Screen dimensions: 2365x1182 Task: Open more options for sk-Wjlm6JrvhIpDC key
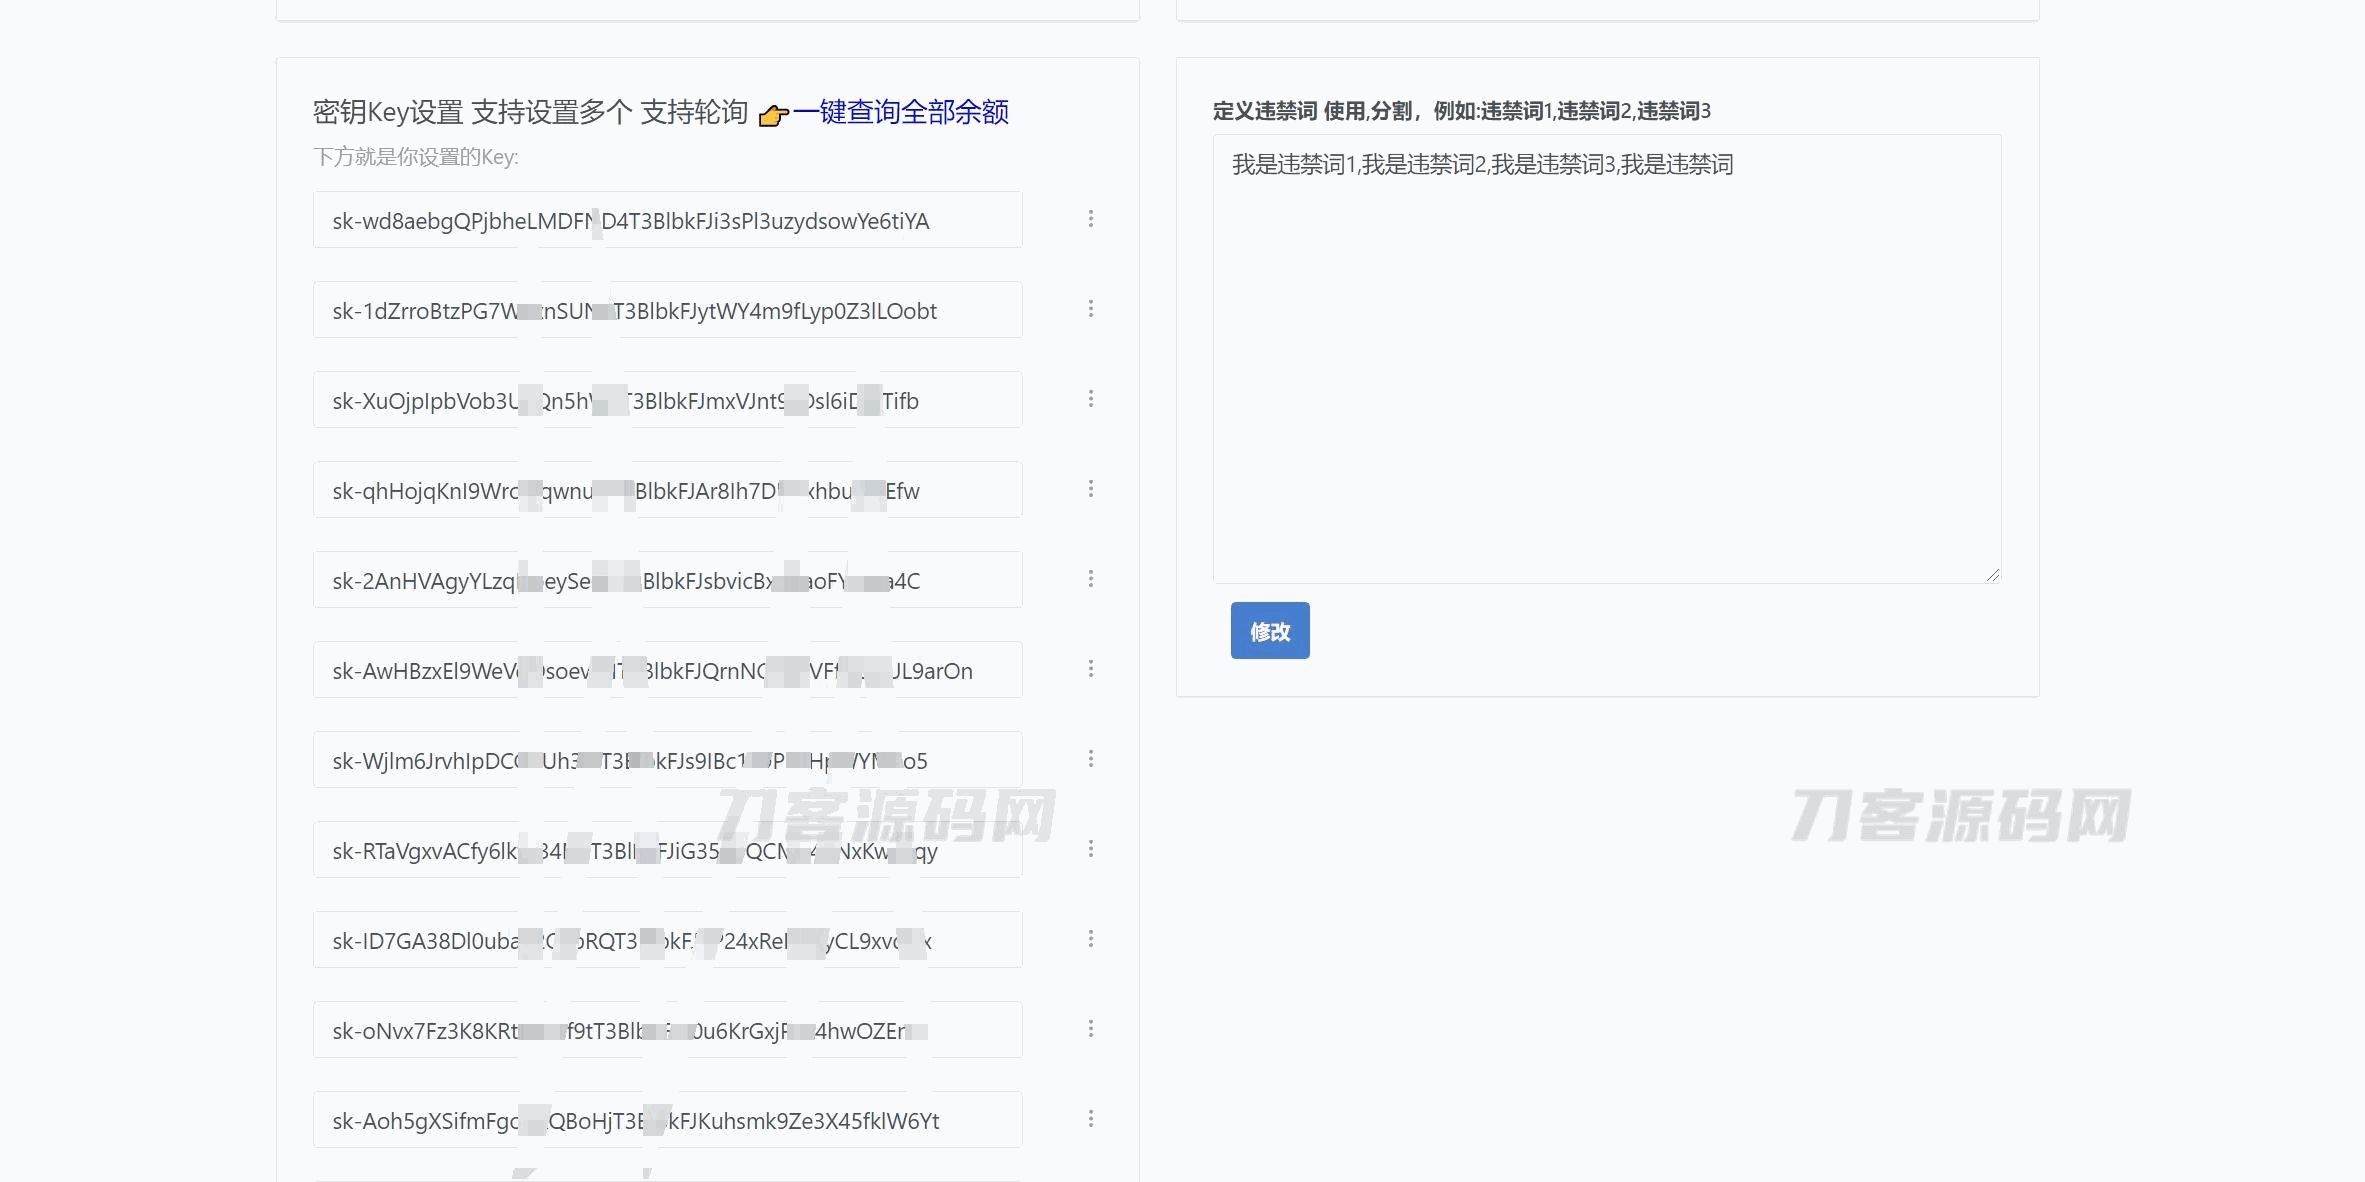(1090, 759)
